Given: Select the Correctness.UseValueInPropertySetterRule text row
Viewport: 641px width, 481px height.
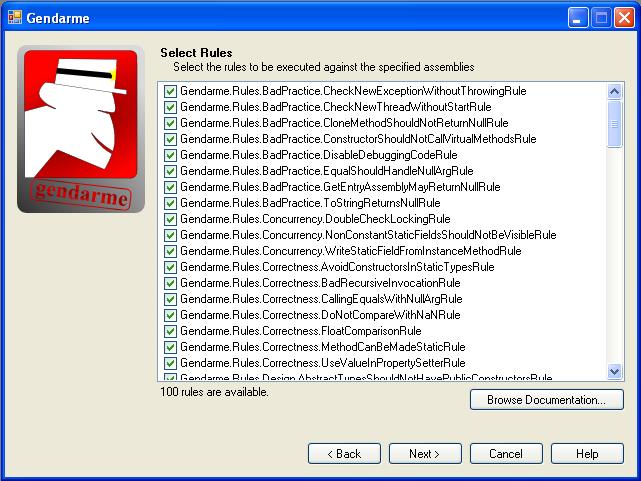Looking at the screenshot, I should pyautogui.click(x=323, y=363).
